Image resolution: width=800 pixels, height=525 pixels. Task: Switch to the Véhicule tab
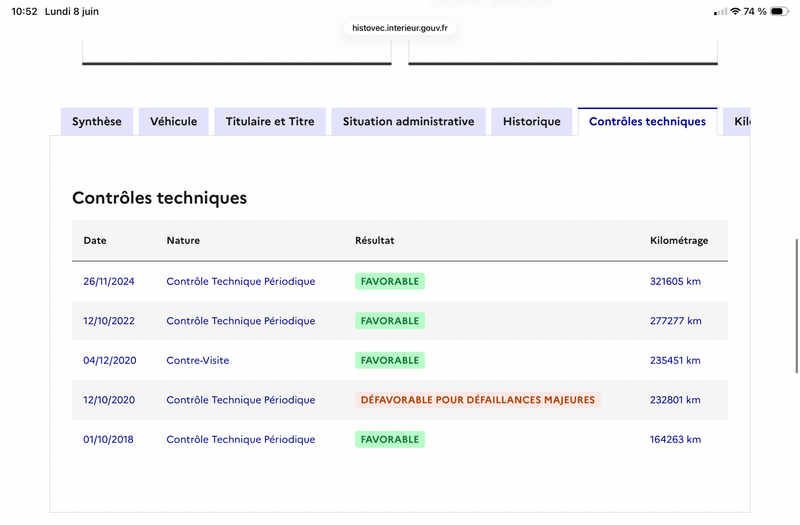coord(173,121)
